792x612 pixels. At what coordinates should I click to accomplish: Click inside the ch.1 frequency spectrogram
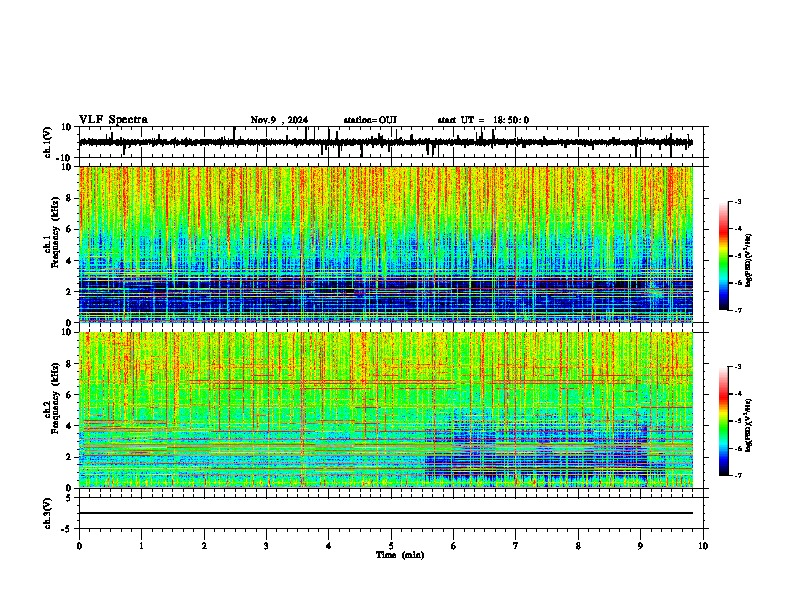tap(386, 244)
